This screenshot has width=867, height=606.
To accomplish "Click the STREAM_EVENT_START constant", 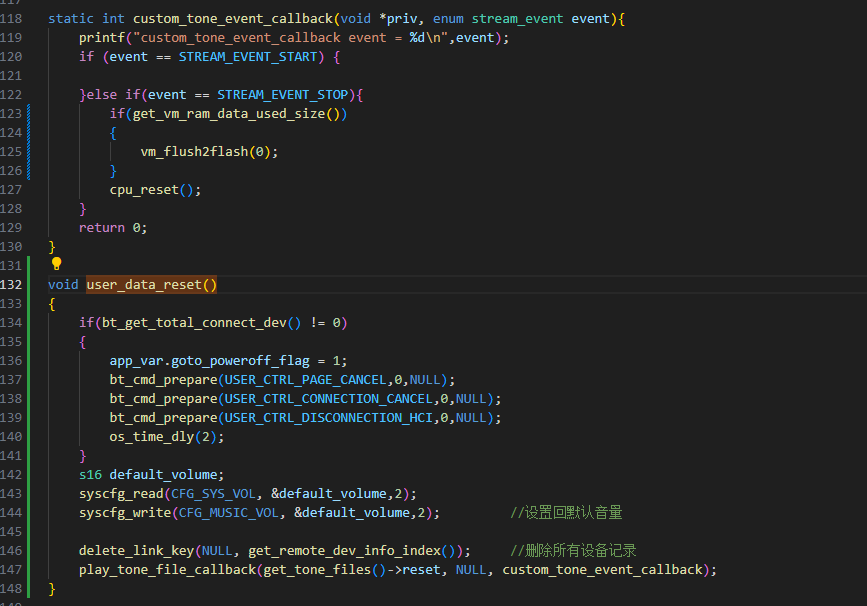I will [x=248, y=57].
